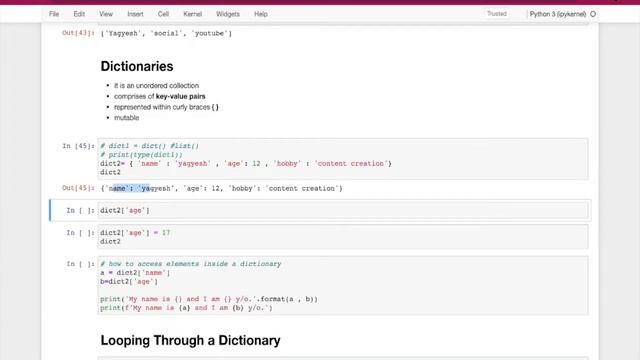Open the File menu
Image resolution: width=640 pixels, height=360 pixels.
coord(54,14)
